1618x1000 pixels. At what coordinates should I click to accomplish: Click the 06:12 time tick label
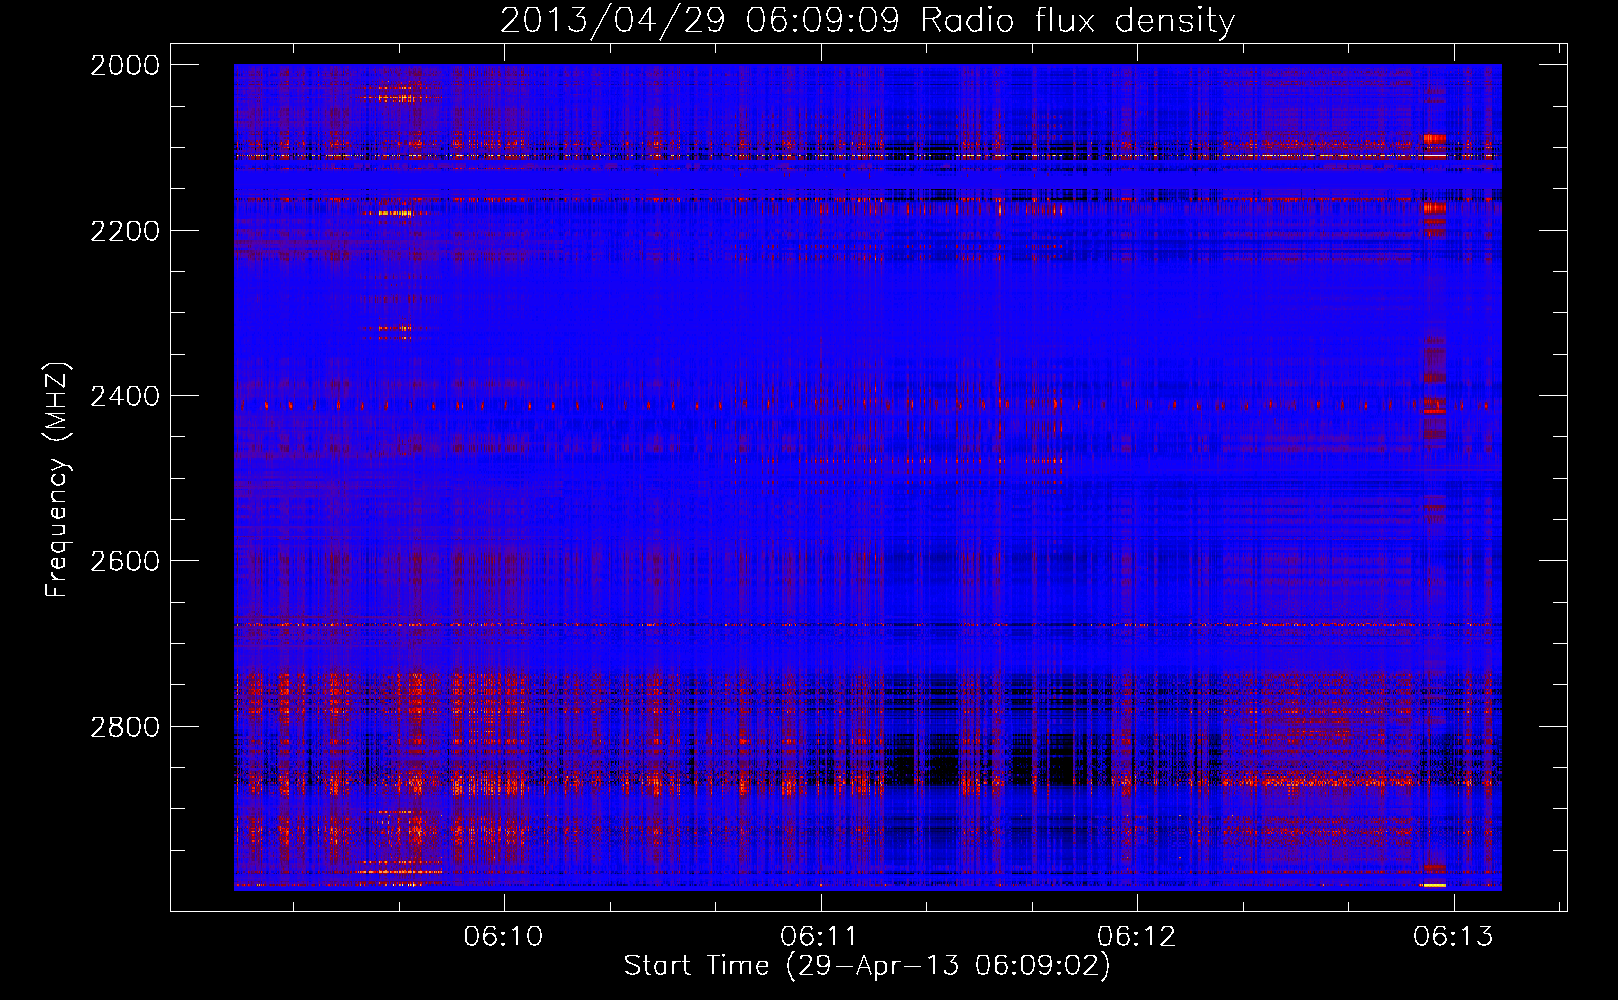pyautogui.click(x=1137, y=936)
